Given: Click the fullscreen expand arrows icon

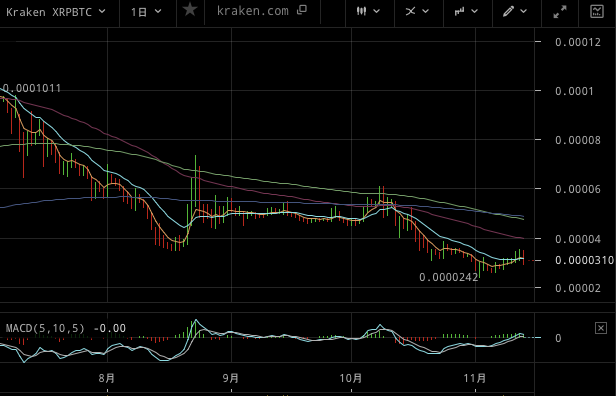Looking at the screenshot, I should tap(560, 11).
